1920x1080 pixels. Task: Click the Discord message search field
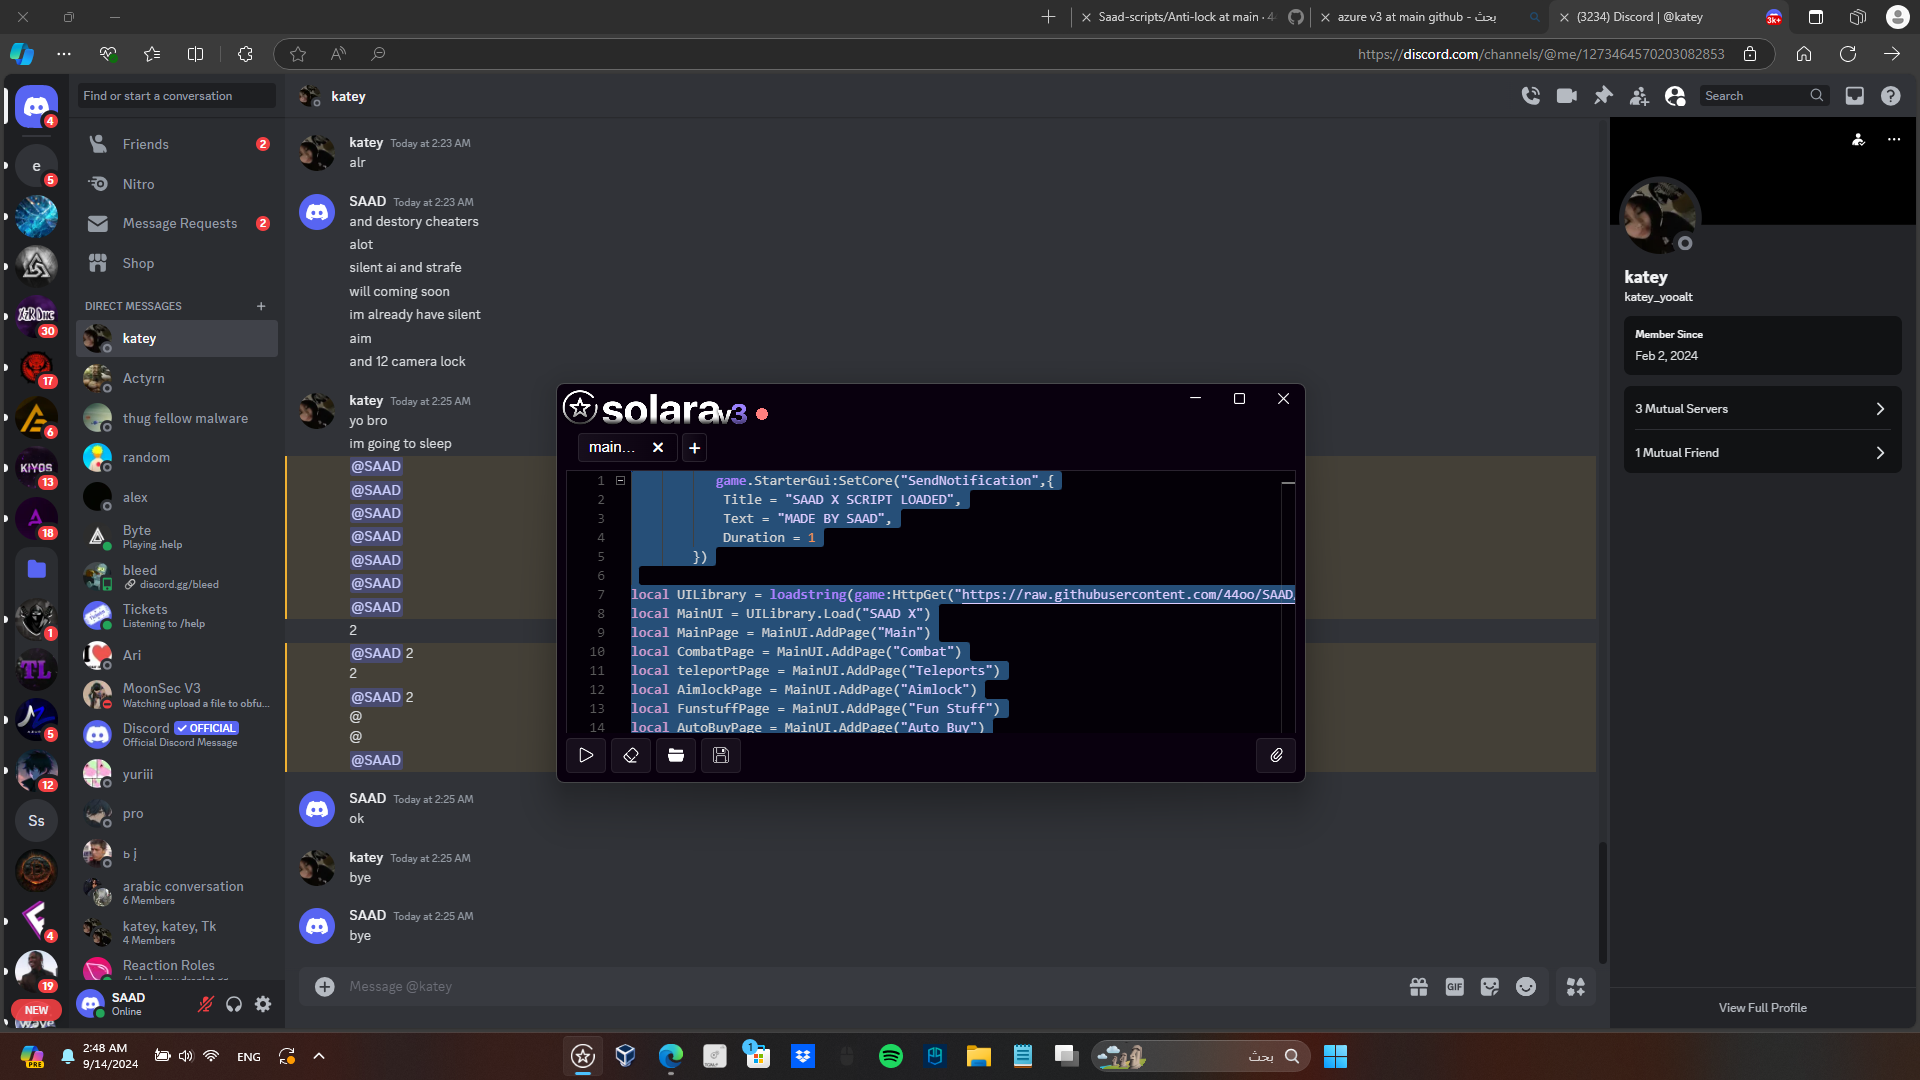point(1764,96)
